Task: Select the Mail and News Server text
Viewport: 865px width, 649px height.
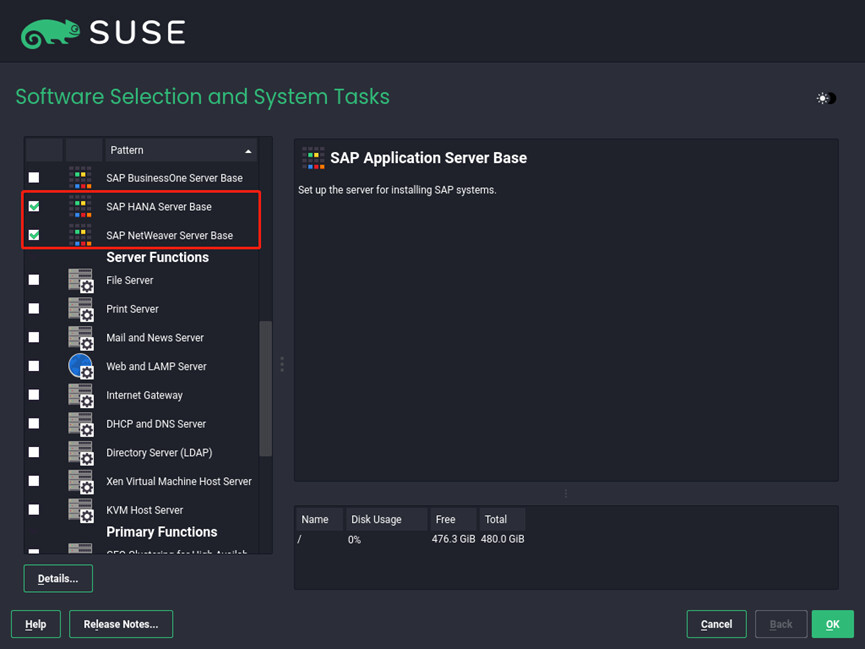Action: [x=155, y=338]
